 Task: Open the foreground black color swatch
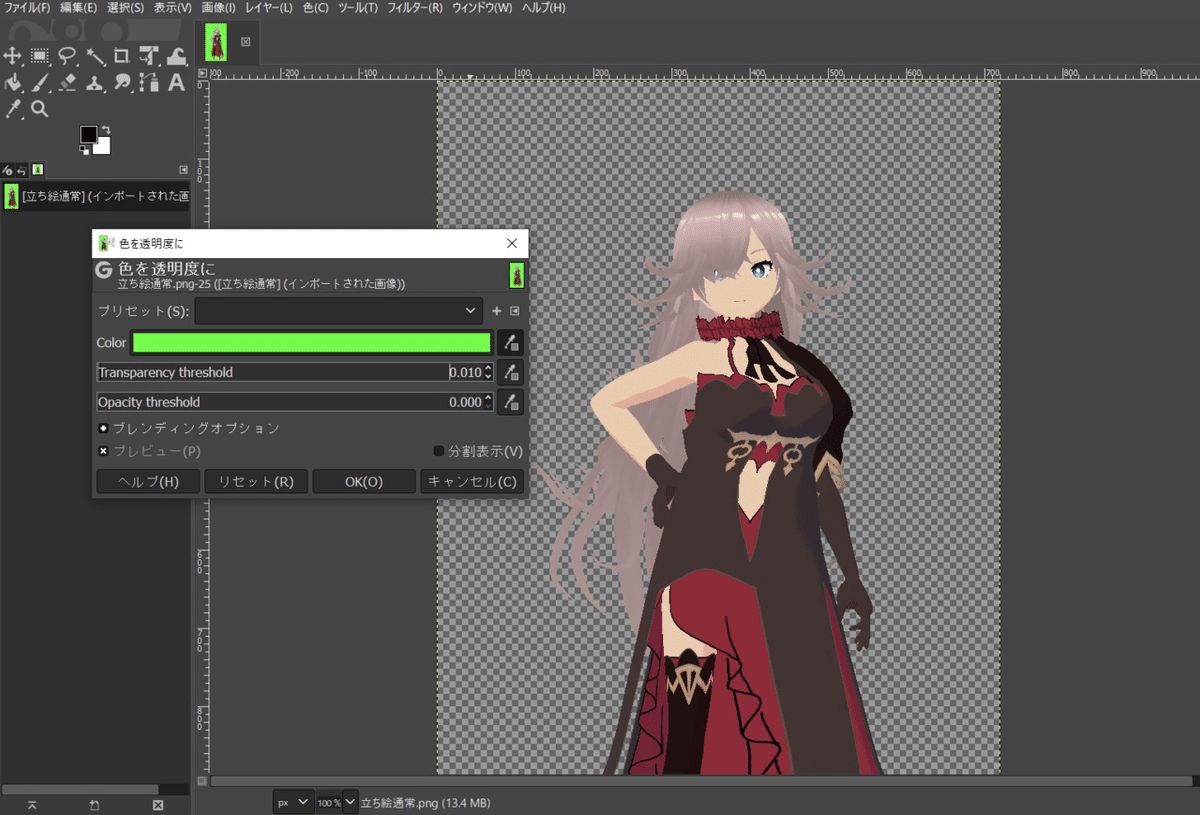89,134
